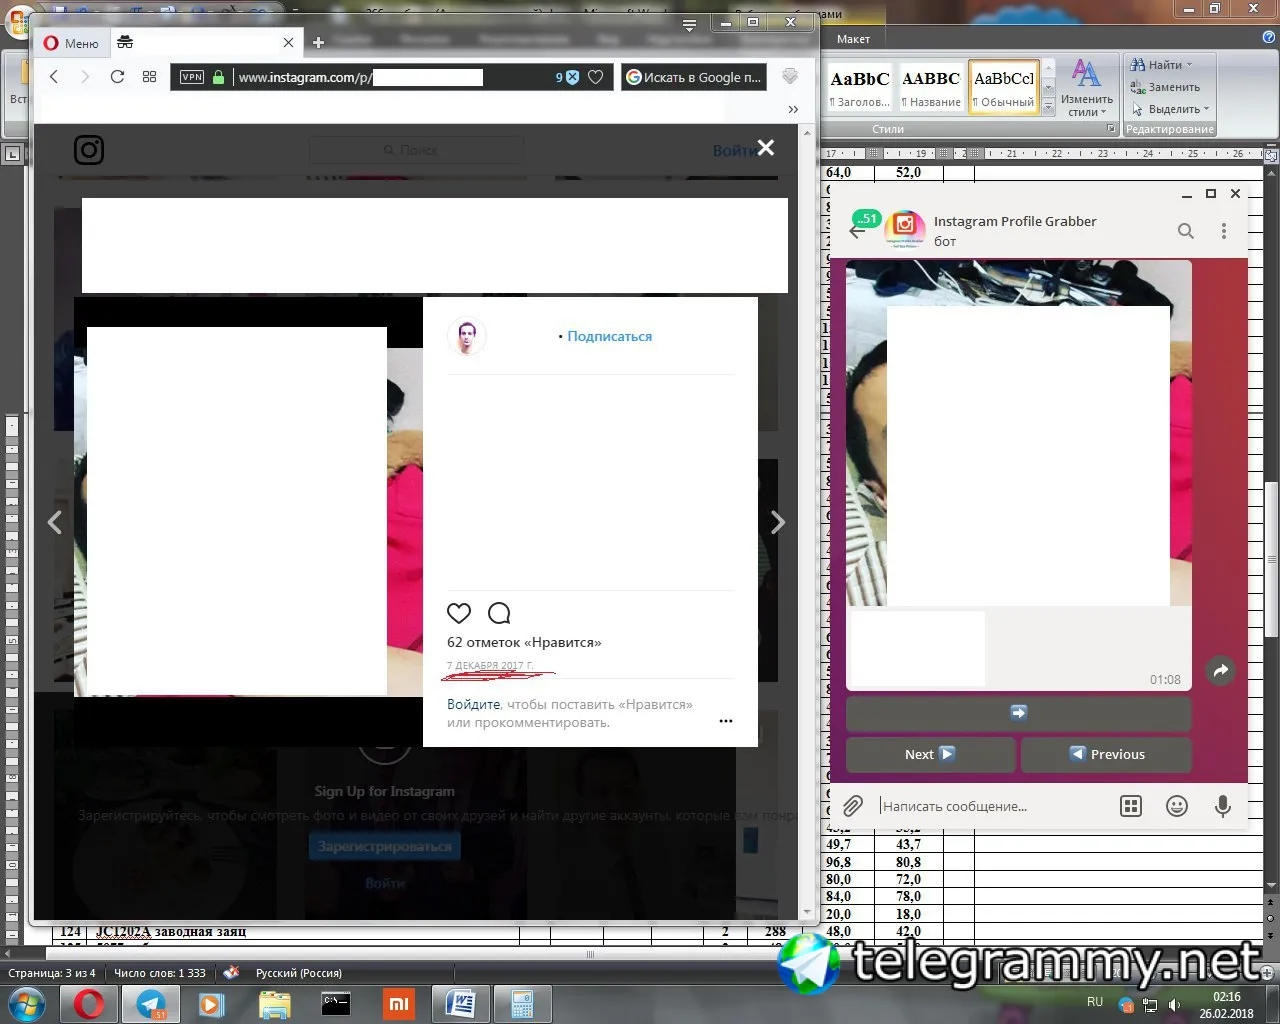Attach a file in Telegram
1280x1024 pixels.
click(853, 806)
